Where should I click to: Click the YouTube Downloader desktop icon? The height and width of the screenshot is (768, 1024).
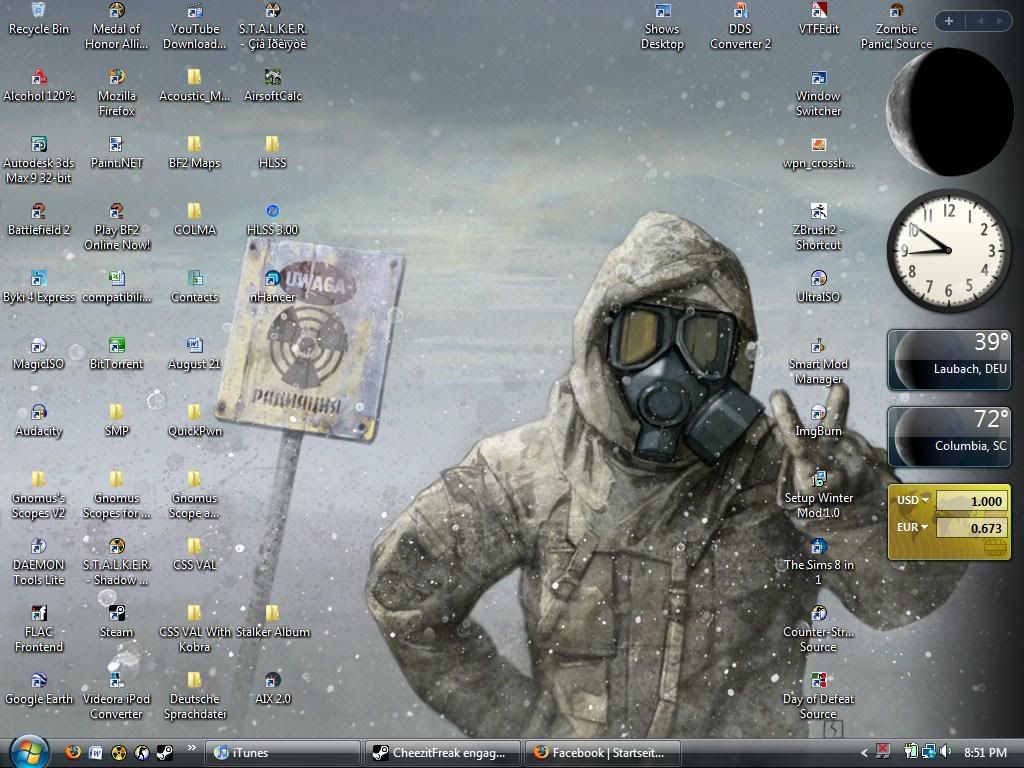(195, 26)
